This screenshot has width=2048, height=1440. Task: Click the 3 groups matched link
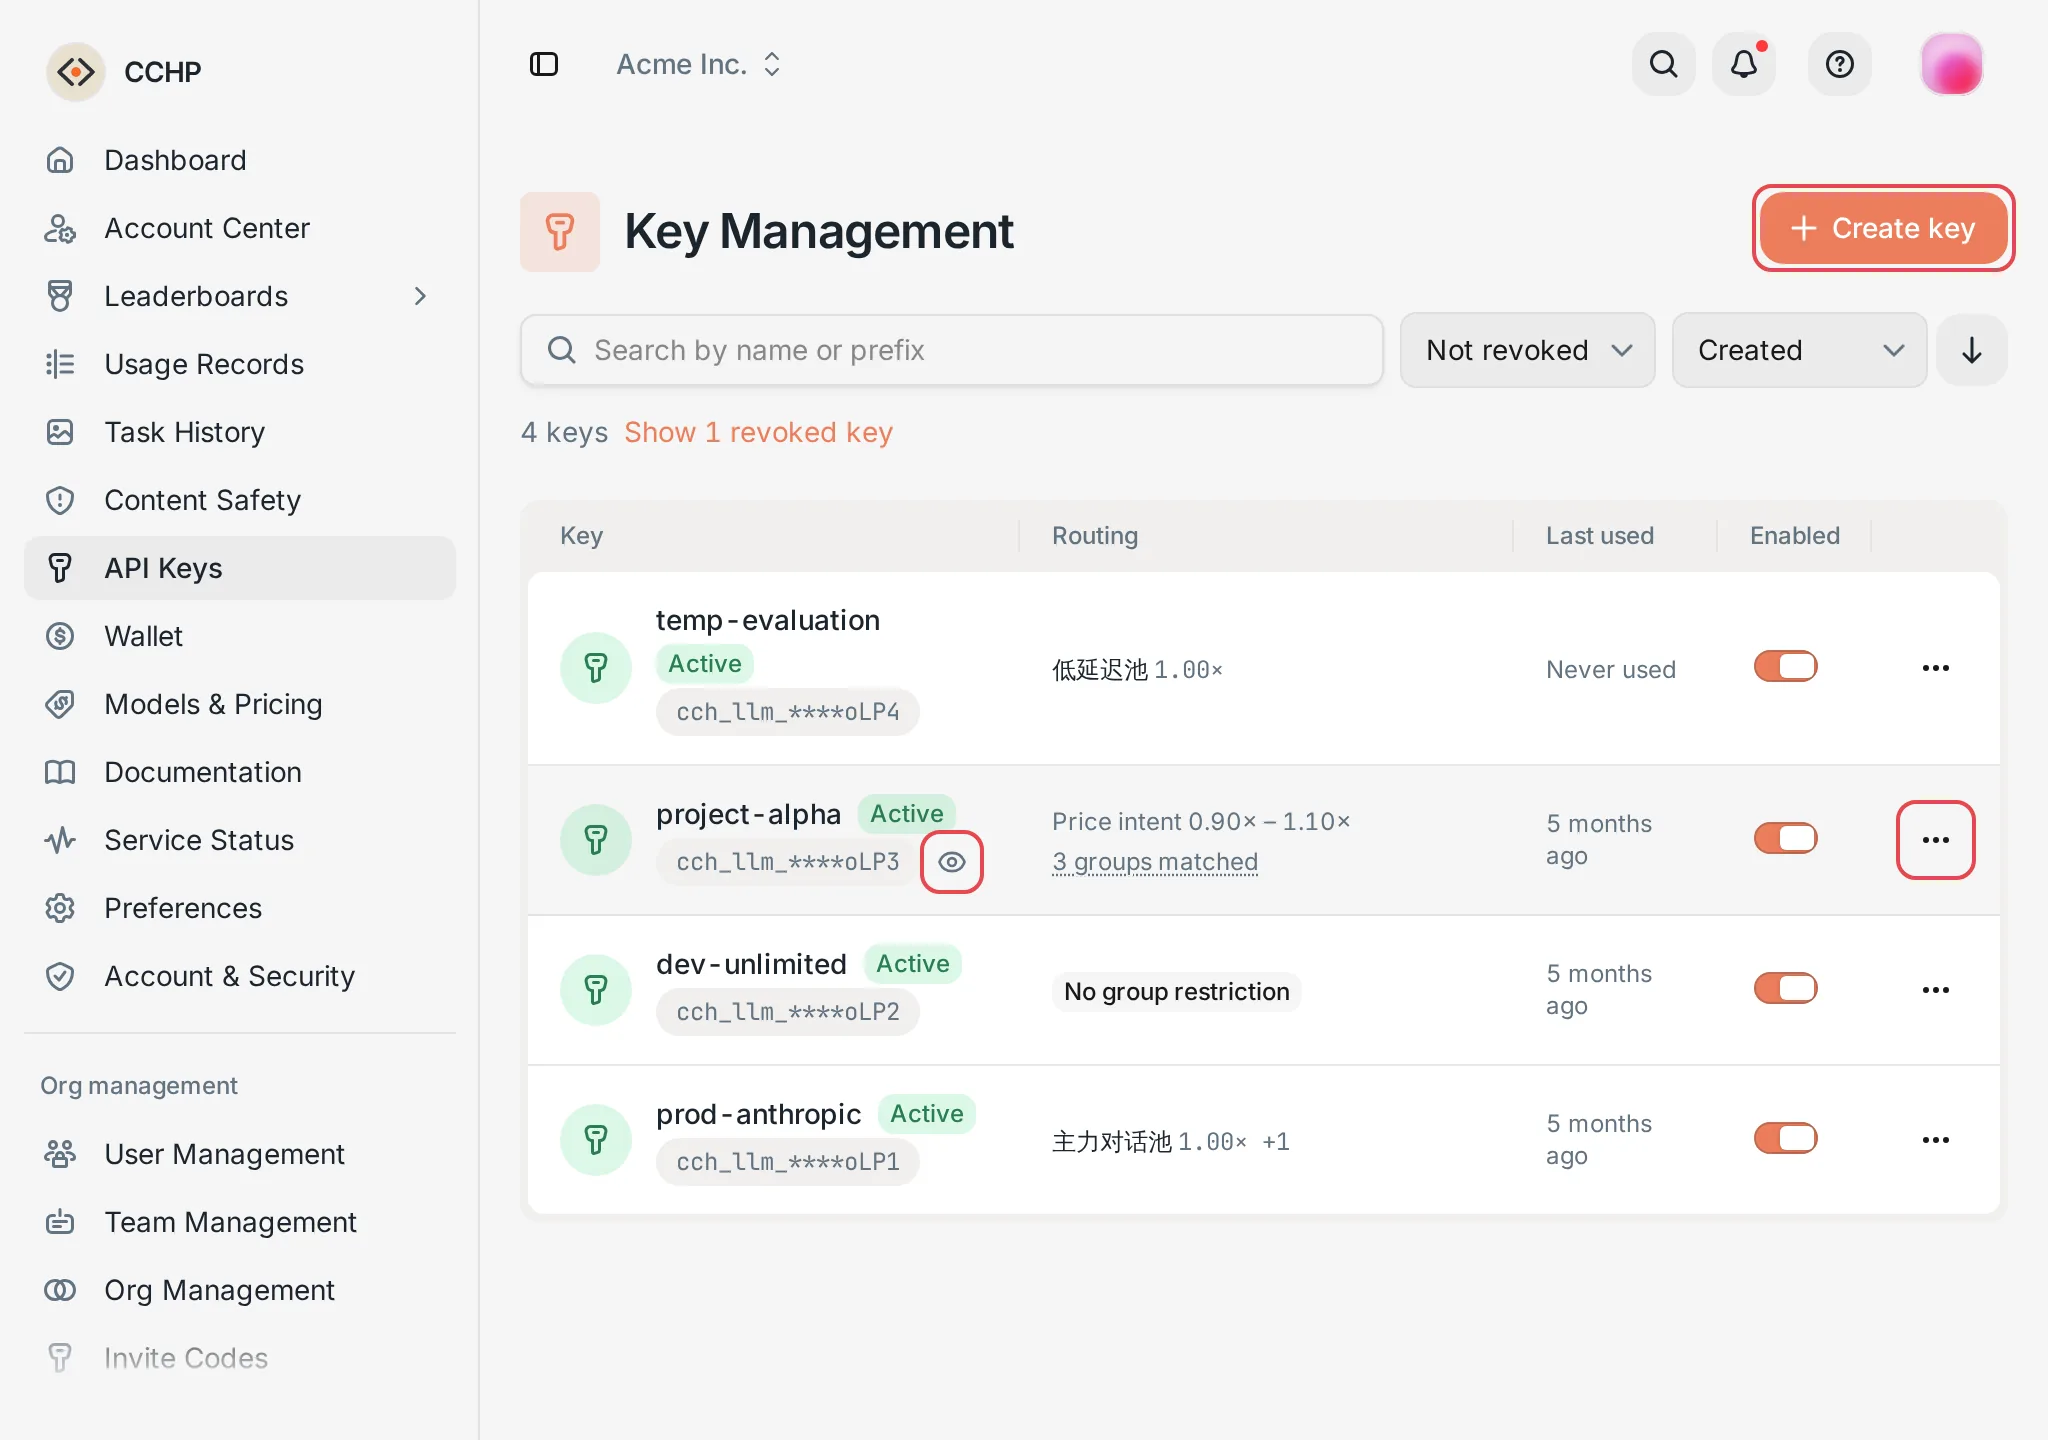pyautogui.click(x=1155, y=862)
